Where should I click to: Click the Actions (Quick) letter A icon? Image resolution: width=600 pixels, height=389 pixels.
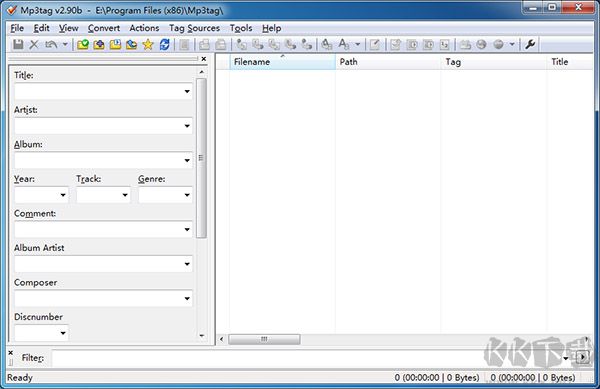pyautogui.click(x=344, y=44)
